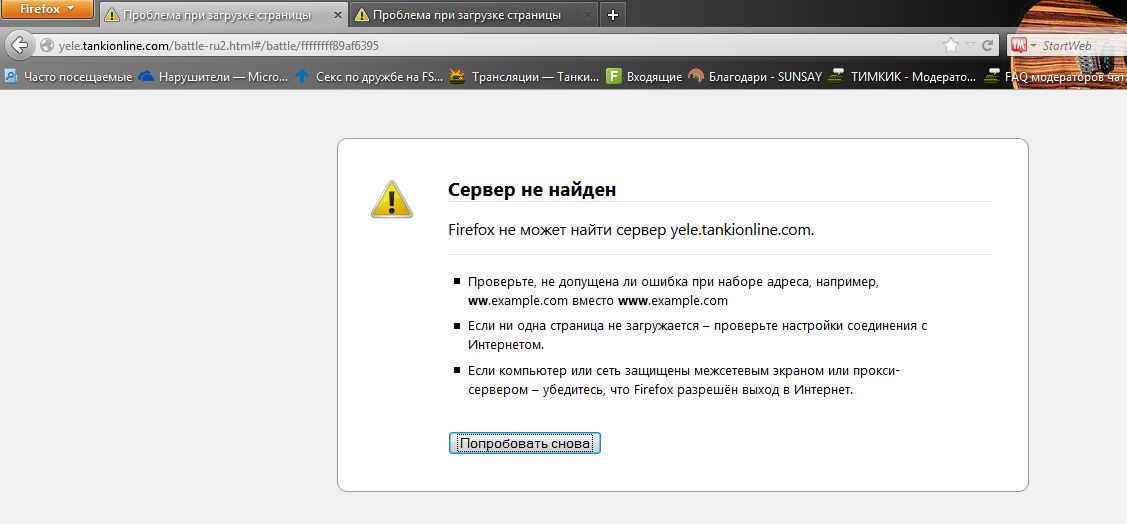Viewport: 1127px width, 524px height.
Task: Click the 'Попробовать снова' button
Action: (525, 443)
